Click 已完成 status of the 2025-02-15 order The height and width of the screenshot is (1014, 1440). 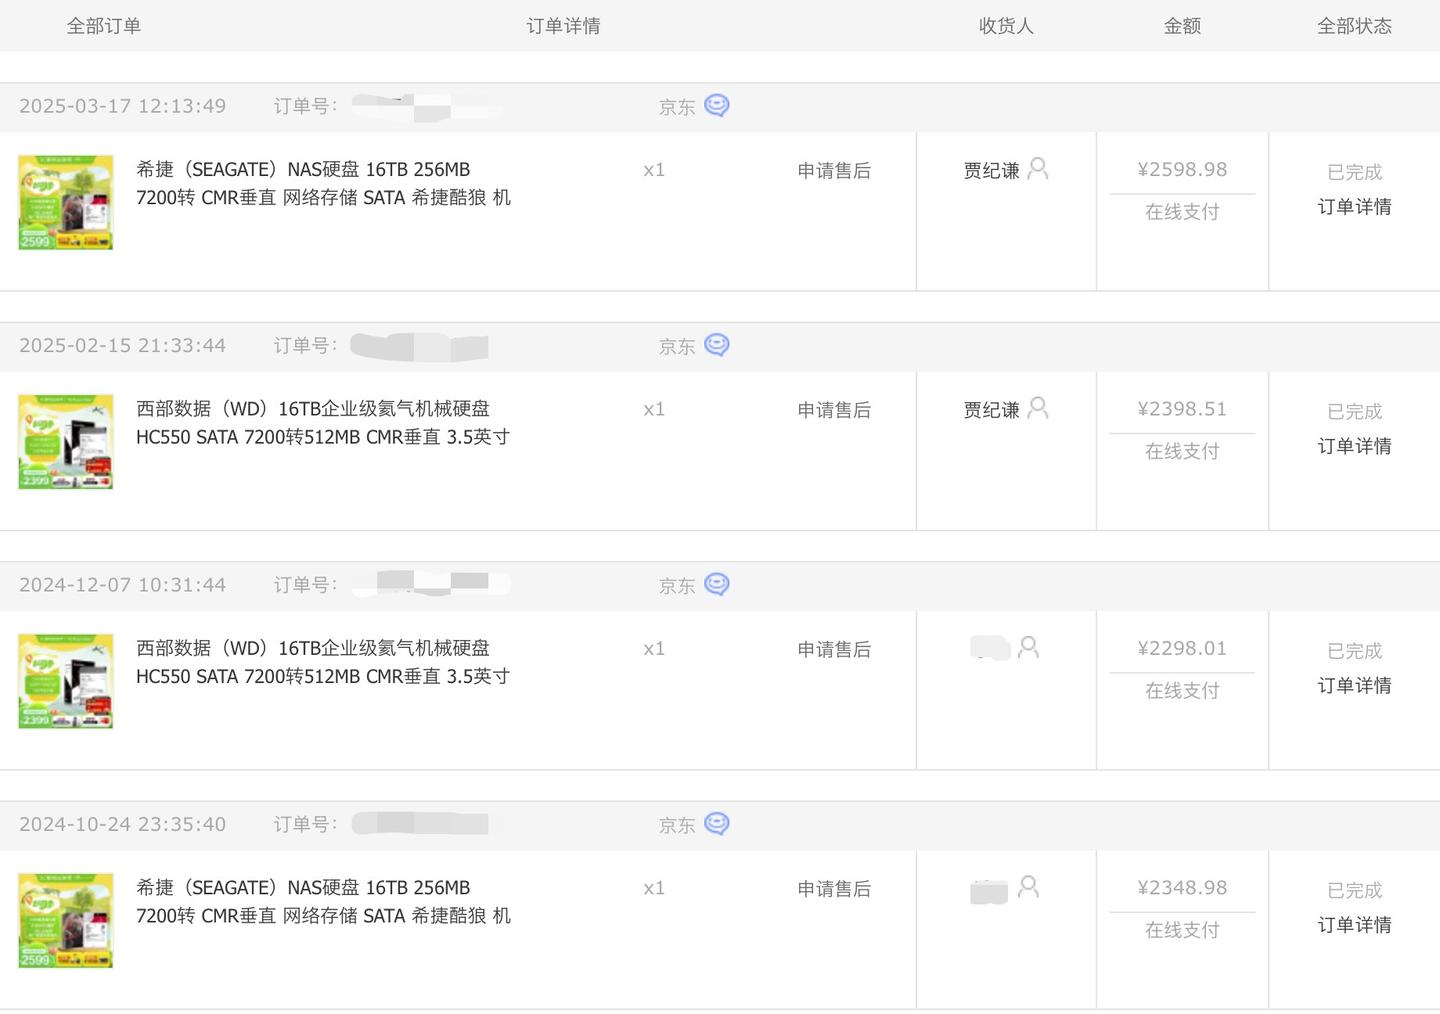1354,412
